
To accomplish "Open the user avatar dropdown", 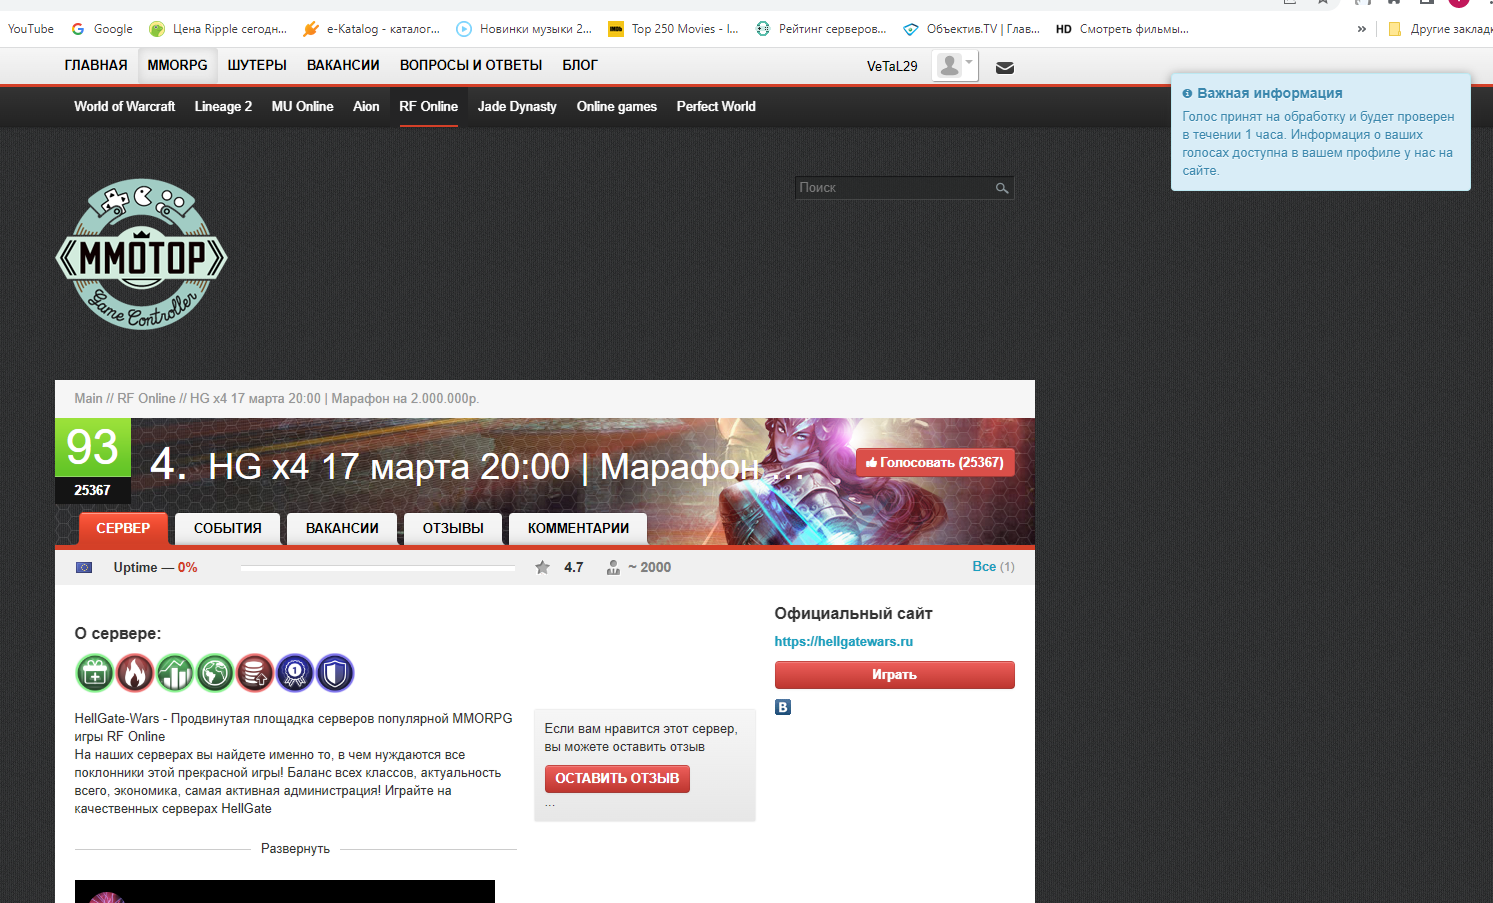I will click(955, 66).
